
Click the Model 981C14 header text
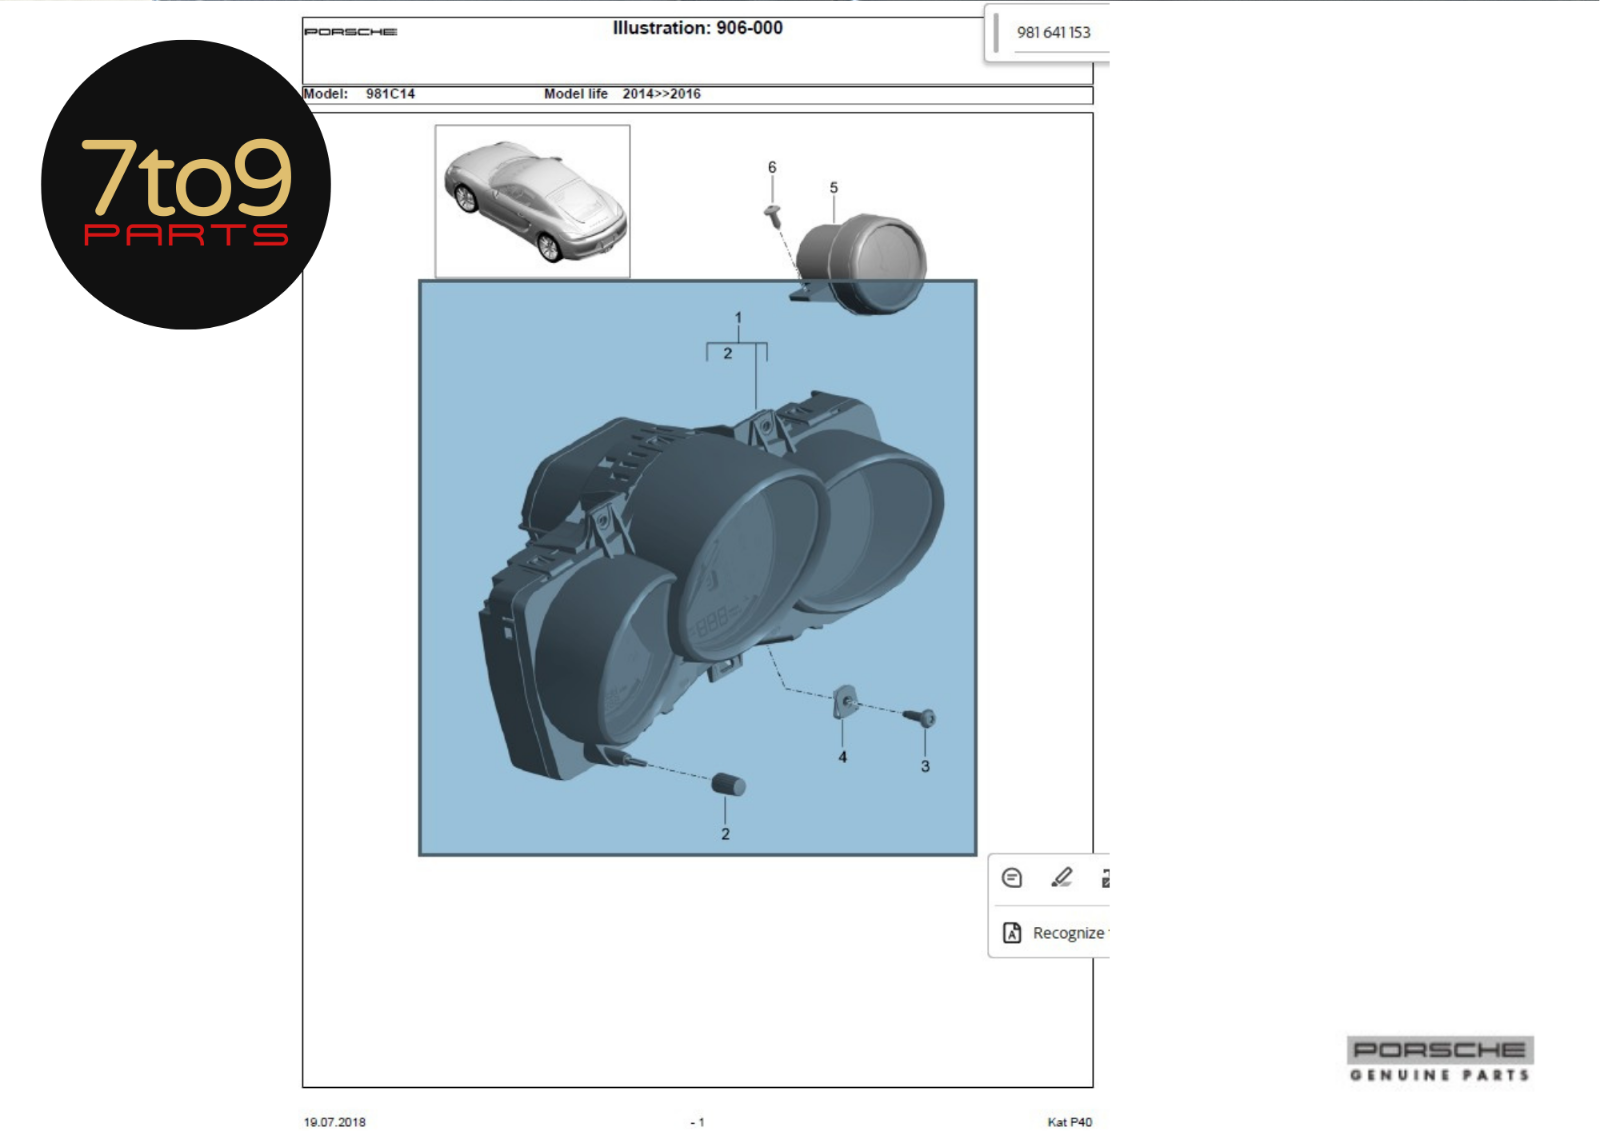pyautogui.click(x=359, y=94)
